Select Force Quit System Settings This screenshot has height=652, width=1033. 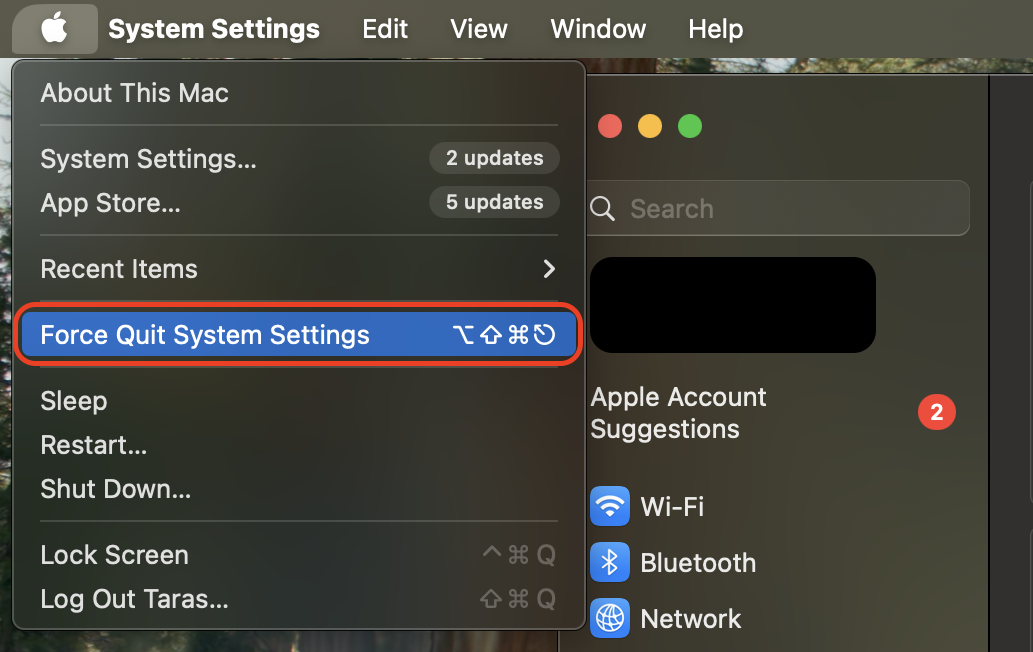[204, 335]
